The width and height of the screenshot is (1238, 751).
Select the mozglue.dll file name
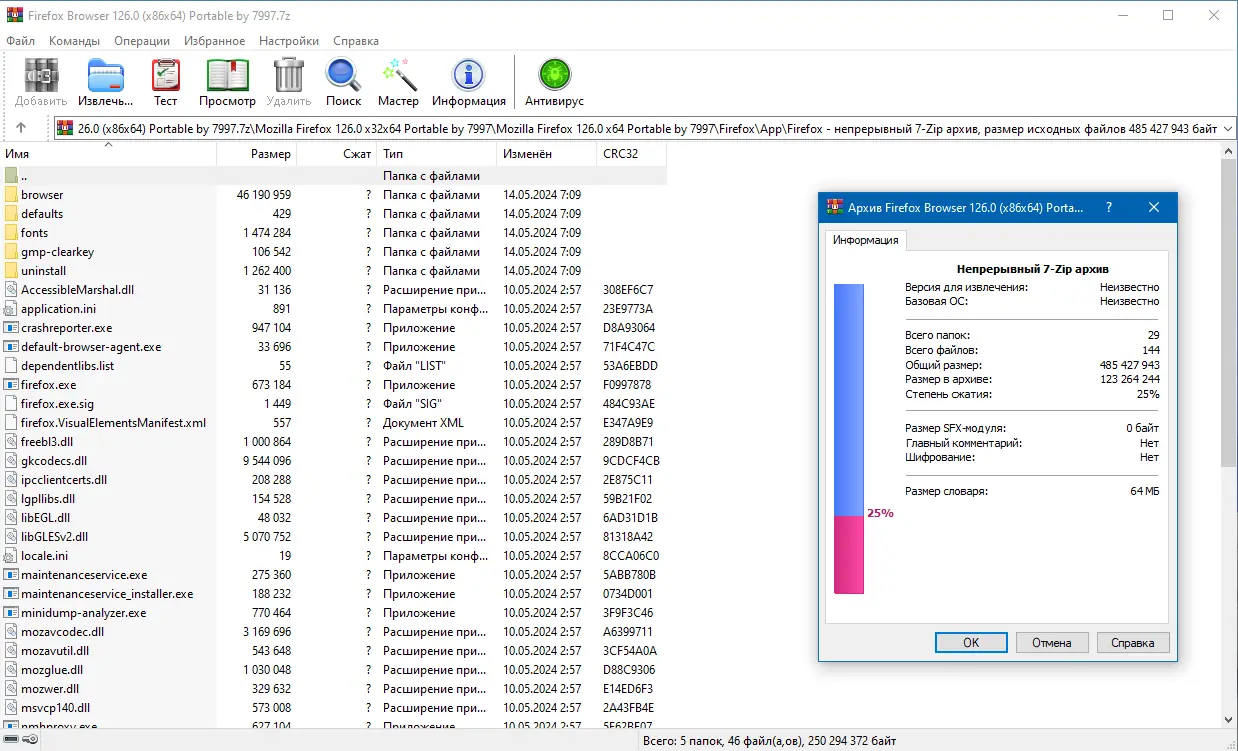(x=52, y=670)
